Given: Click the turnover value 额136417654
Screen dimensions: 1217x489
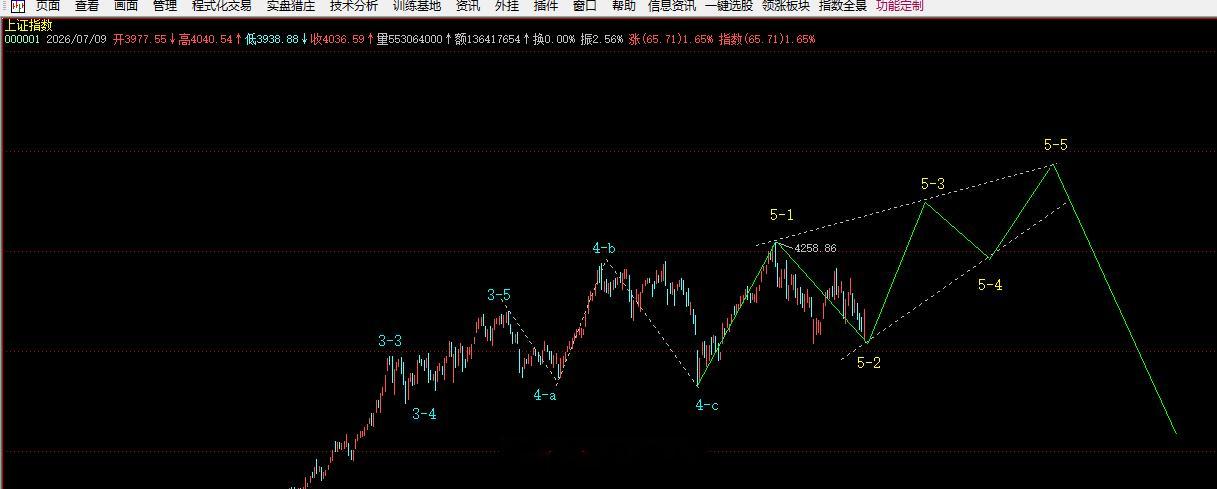Looking at the screenshot, I should tap(488, 39).
